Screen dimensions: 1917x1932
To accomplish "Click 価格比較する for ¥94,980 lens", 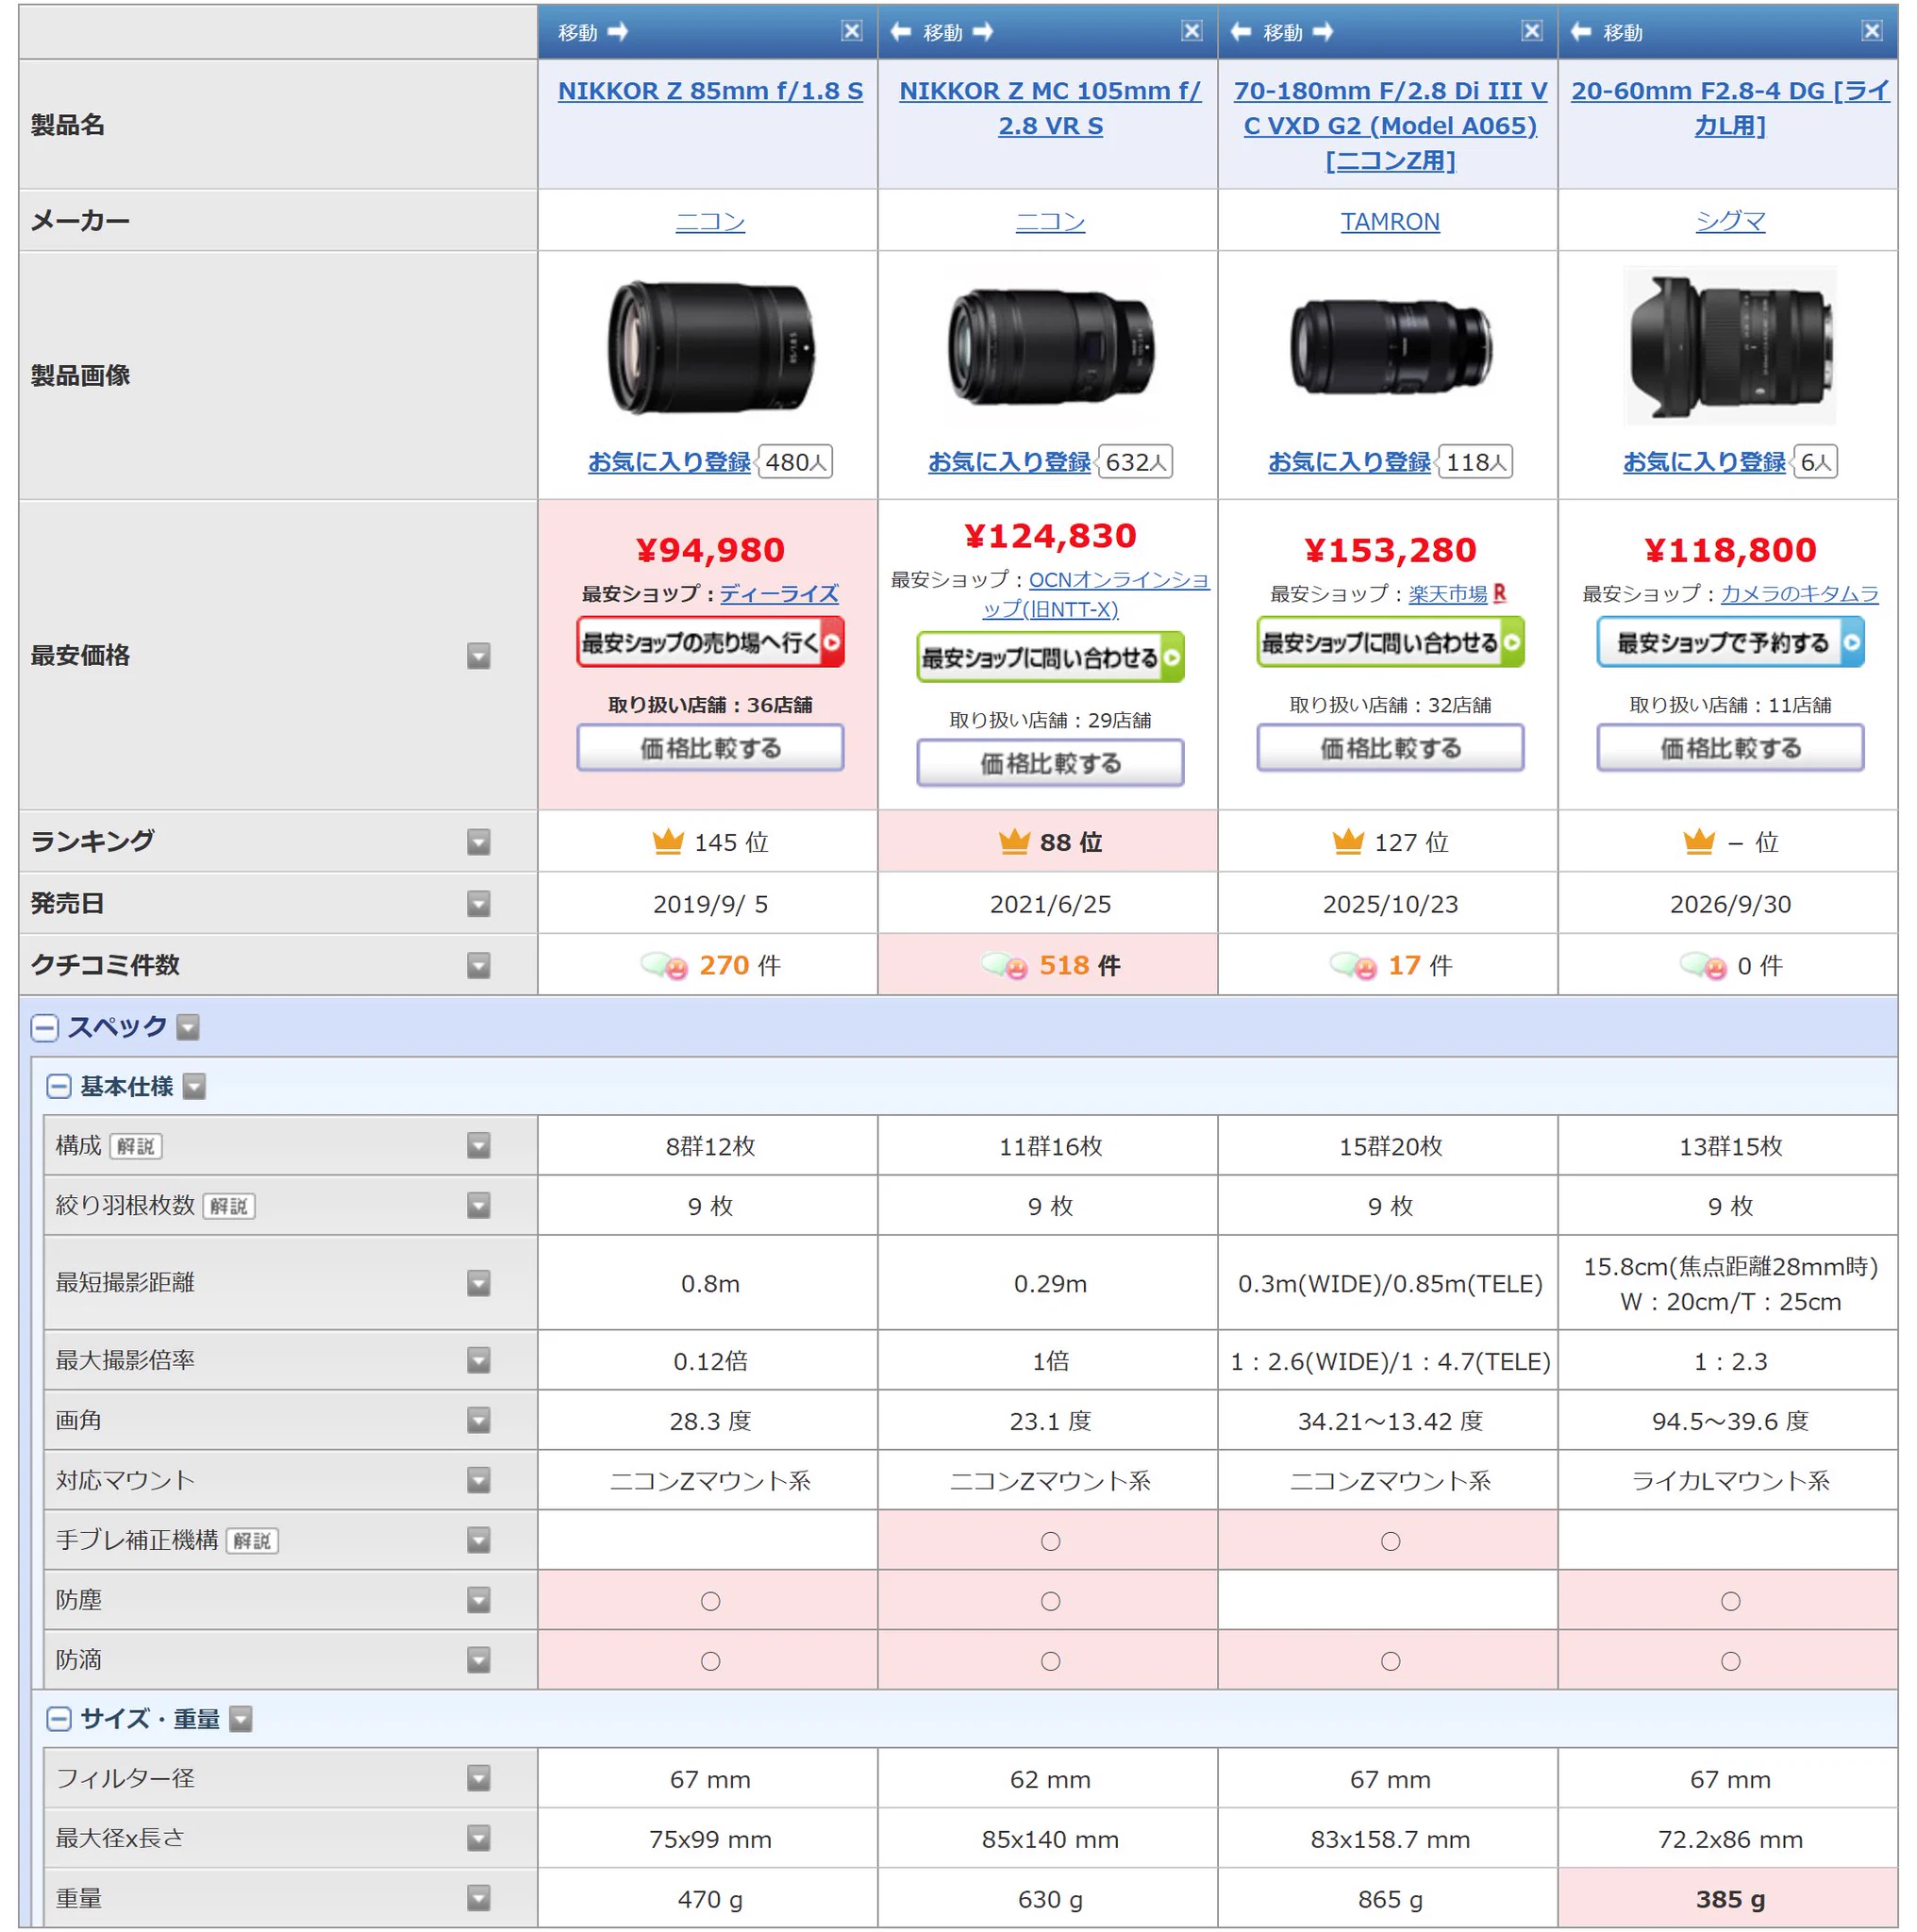I will (710, 748).
